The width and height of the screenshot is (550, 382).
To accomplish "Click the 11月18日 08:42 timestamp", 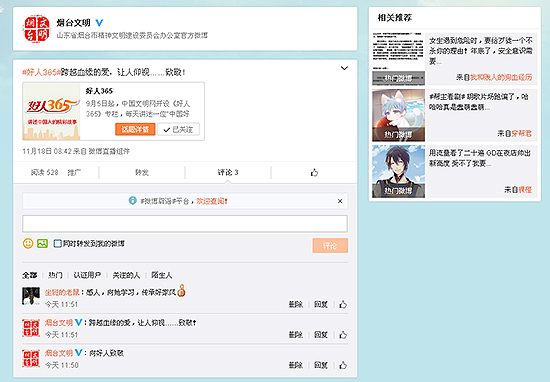I will [47, 151].
